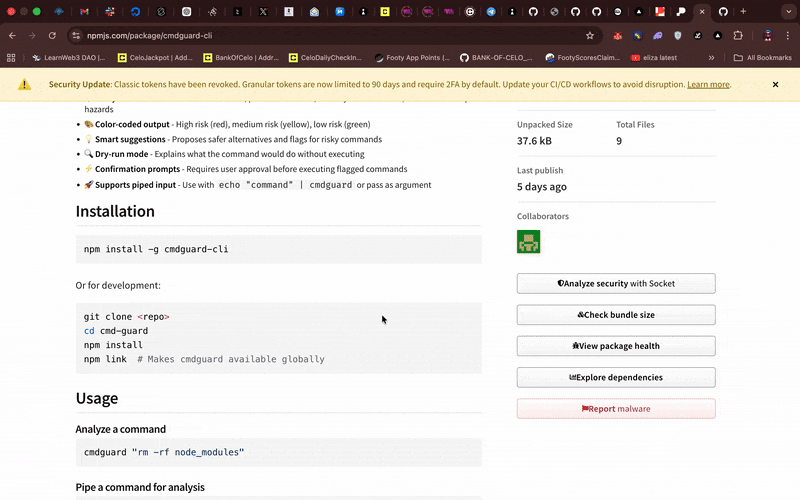The width and height of the screenshot is (800, 500).
Task: Open the Extensions puzzle menu
Action: tap(738, 35)
